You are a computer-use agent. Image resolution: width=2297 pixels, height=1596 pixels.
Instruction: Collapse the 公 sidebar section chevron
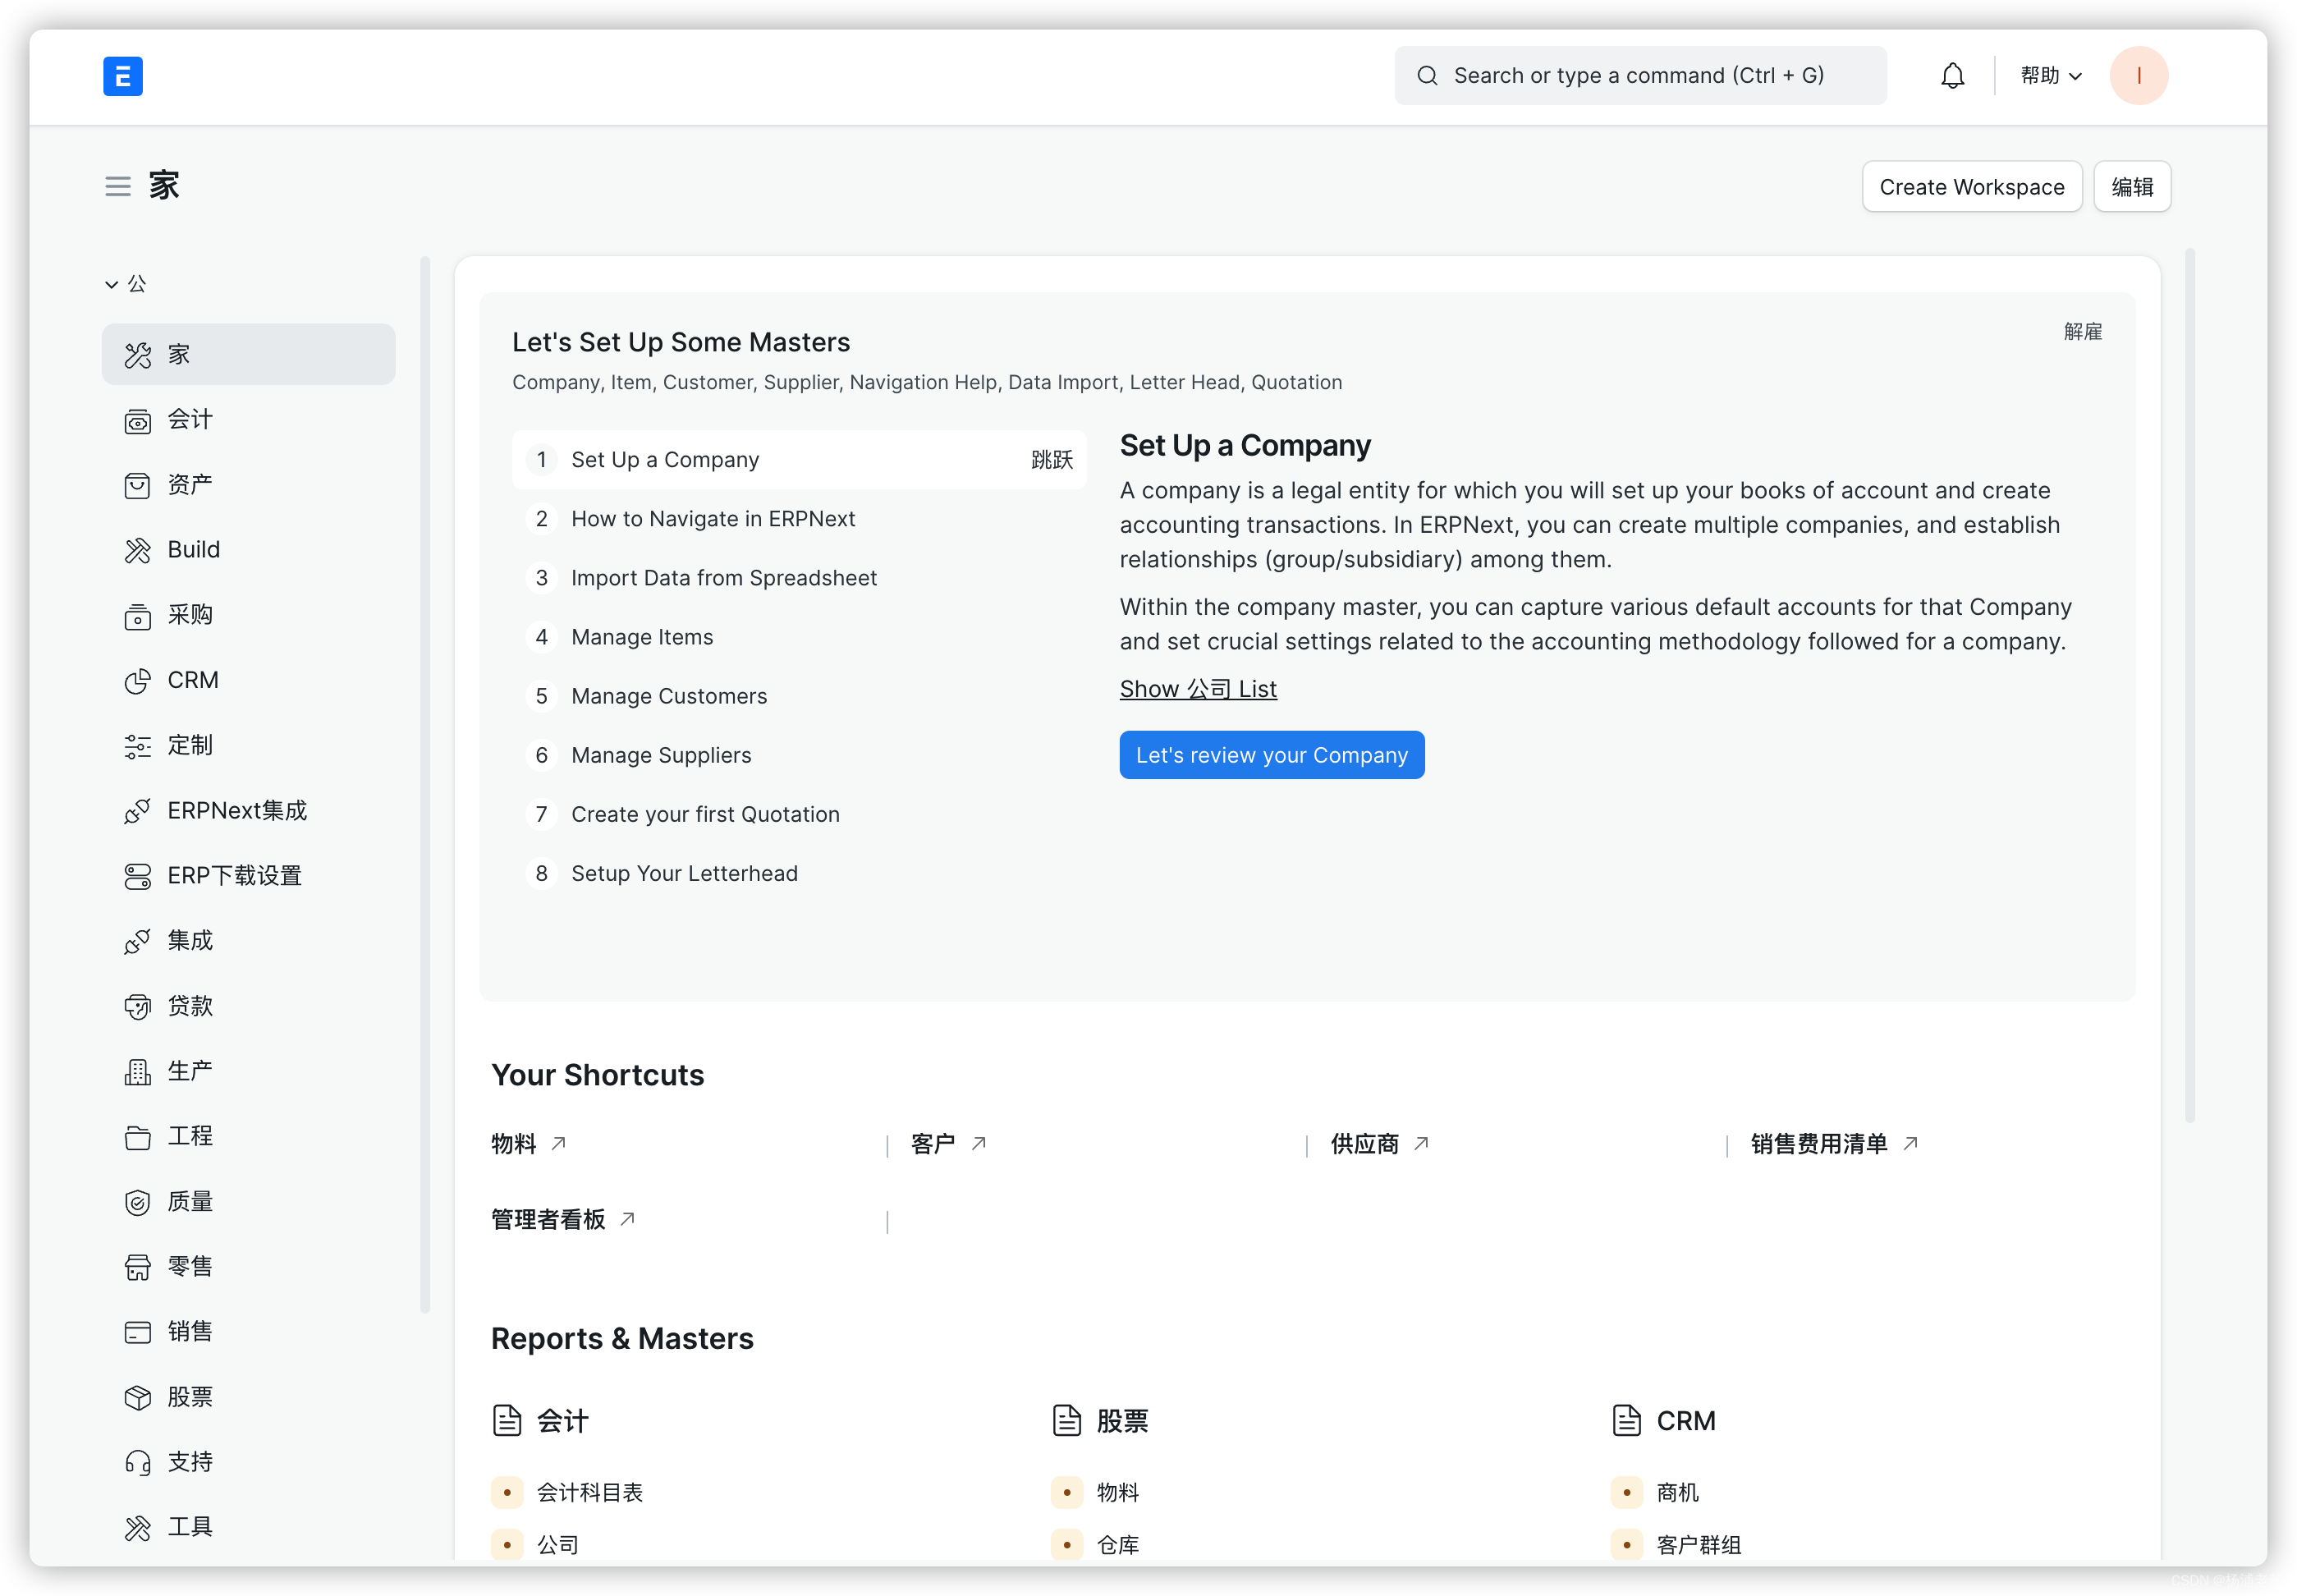(x=112, y=285)
